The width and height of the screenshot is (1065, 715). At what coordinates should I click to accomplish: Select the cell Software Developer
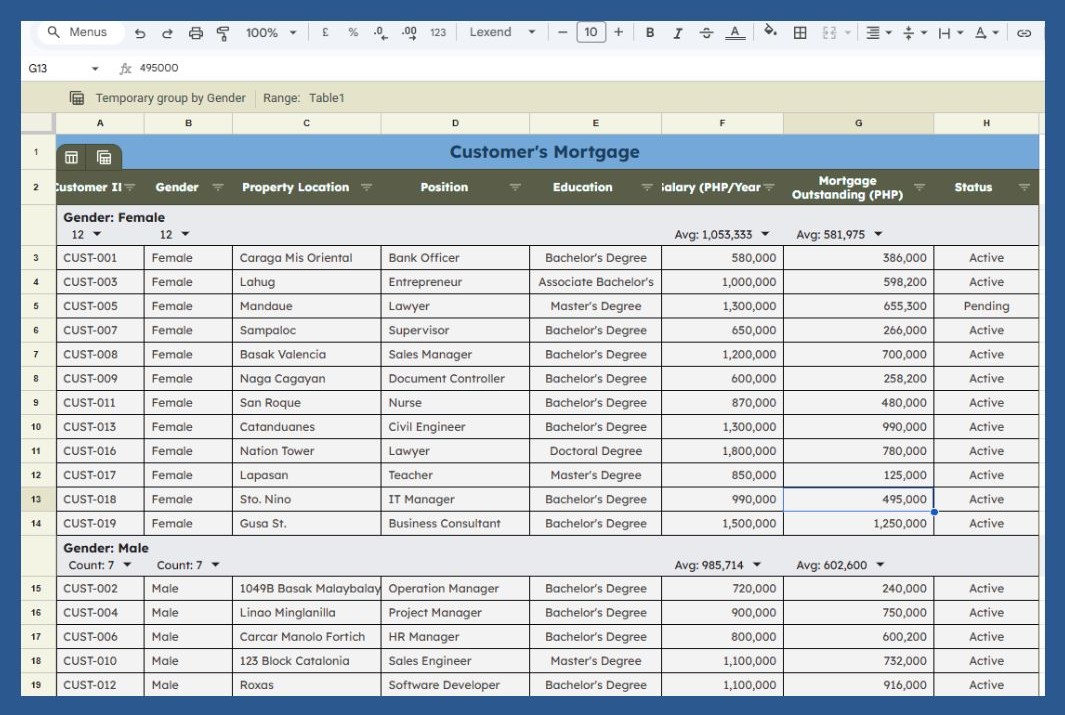[x=455, y=685]
